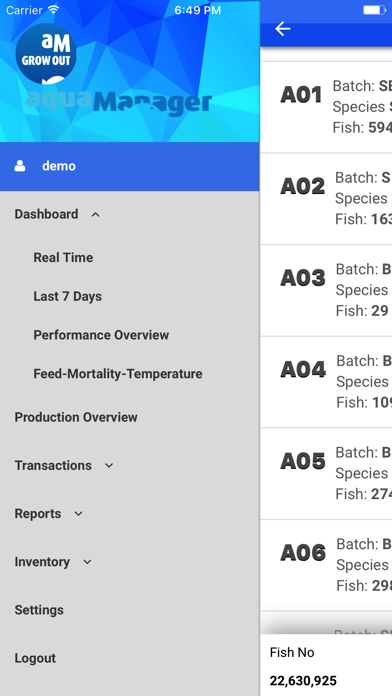This screenshot has height=696, width=392.
Task: Select cage A05 row
Action: tap(326, 474)
